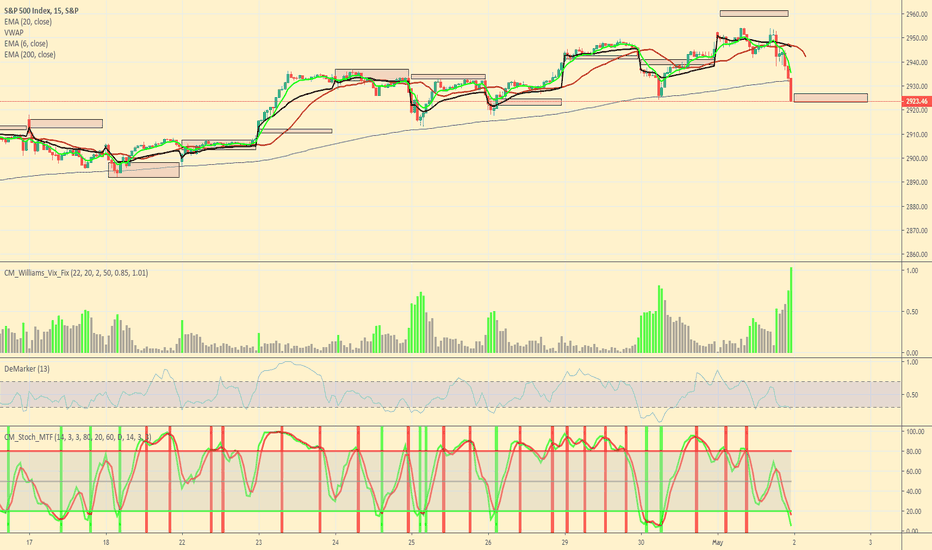The image size is (932, 550).
Task: Click the 40.00 label on Stoch axis
Action: coord(914,492)
